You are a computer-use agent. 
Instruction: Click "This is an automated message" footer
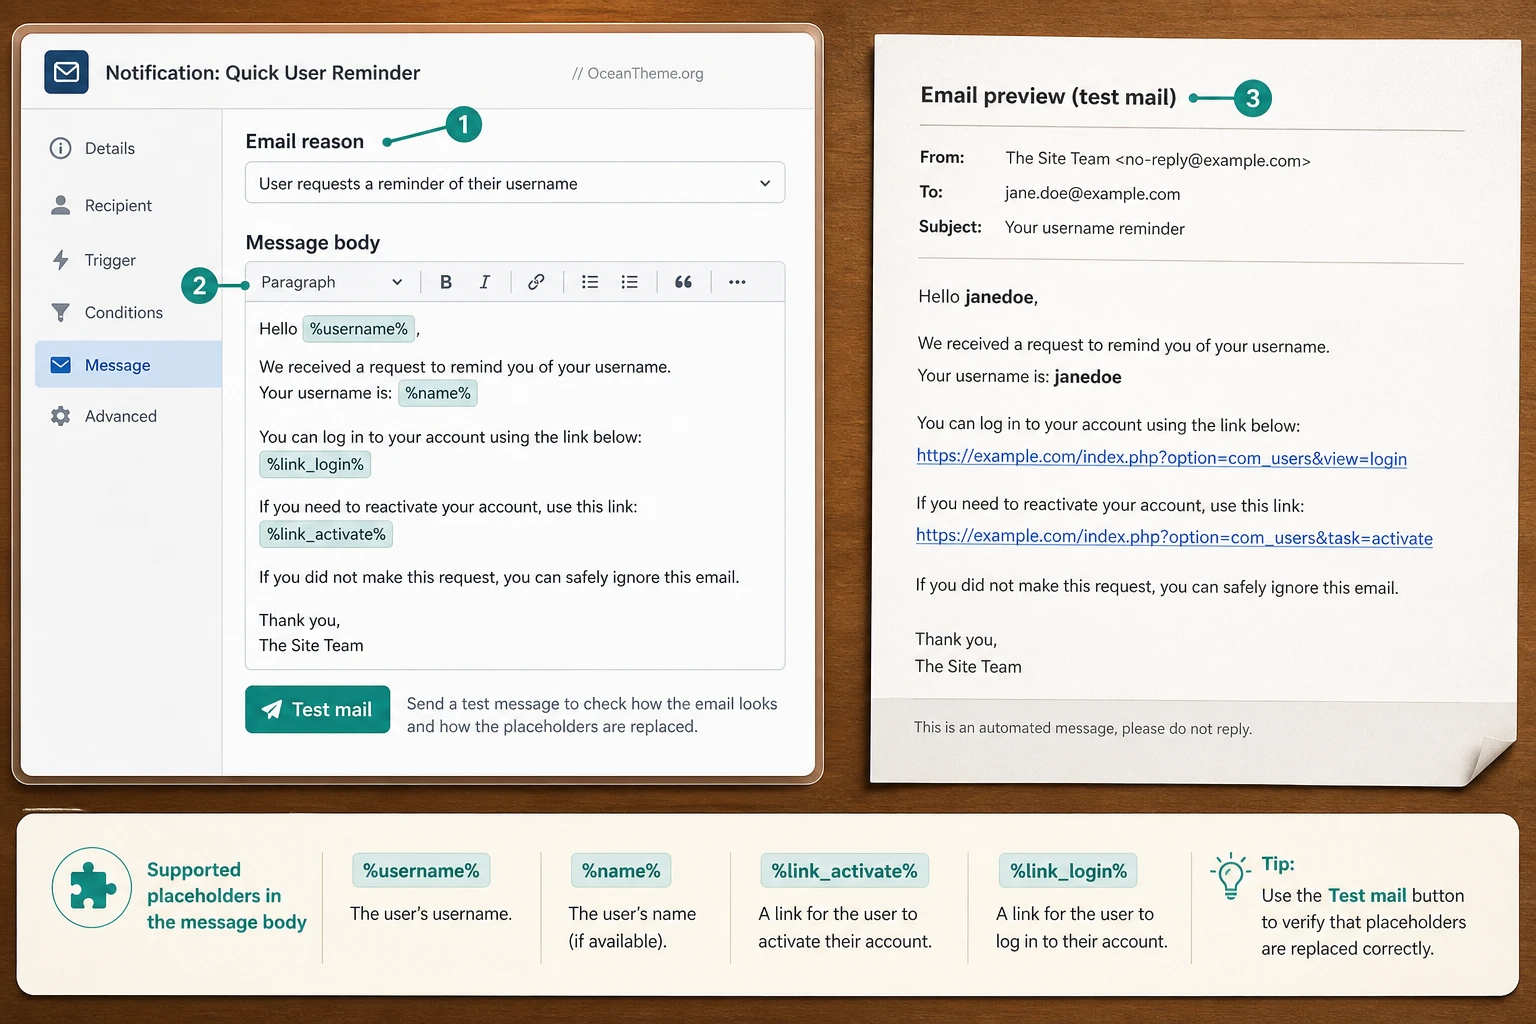[1083, 728]
